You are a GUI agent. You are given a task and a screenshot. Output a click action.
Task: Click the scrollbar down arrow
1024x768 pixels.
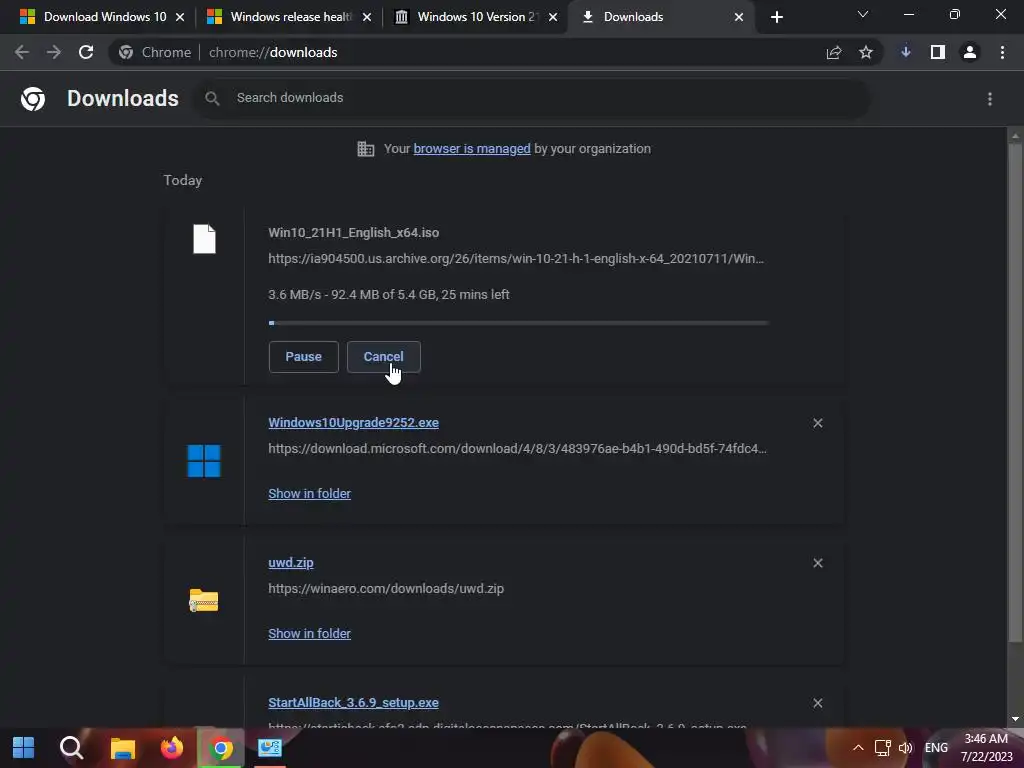coord(1015,719)
